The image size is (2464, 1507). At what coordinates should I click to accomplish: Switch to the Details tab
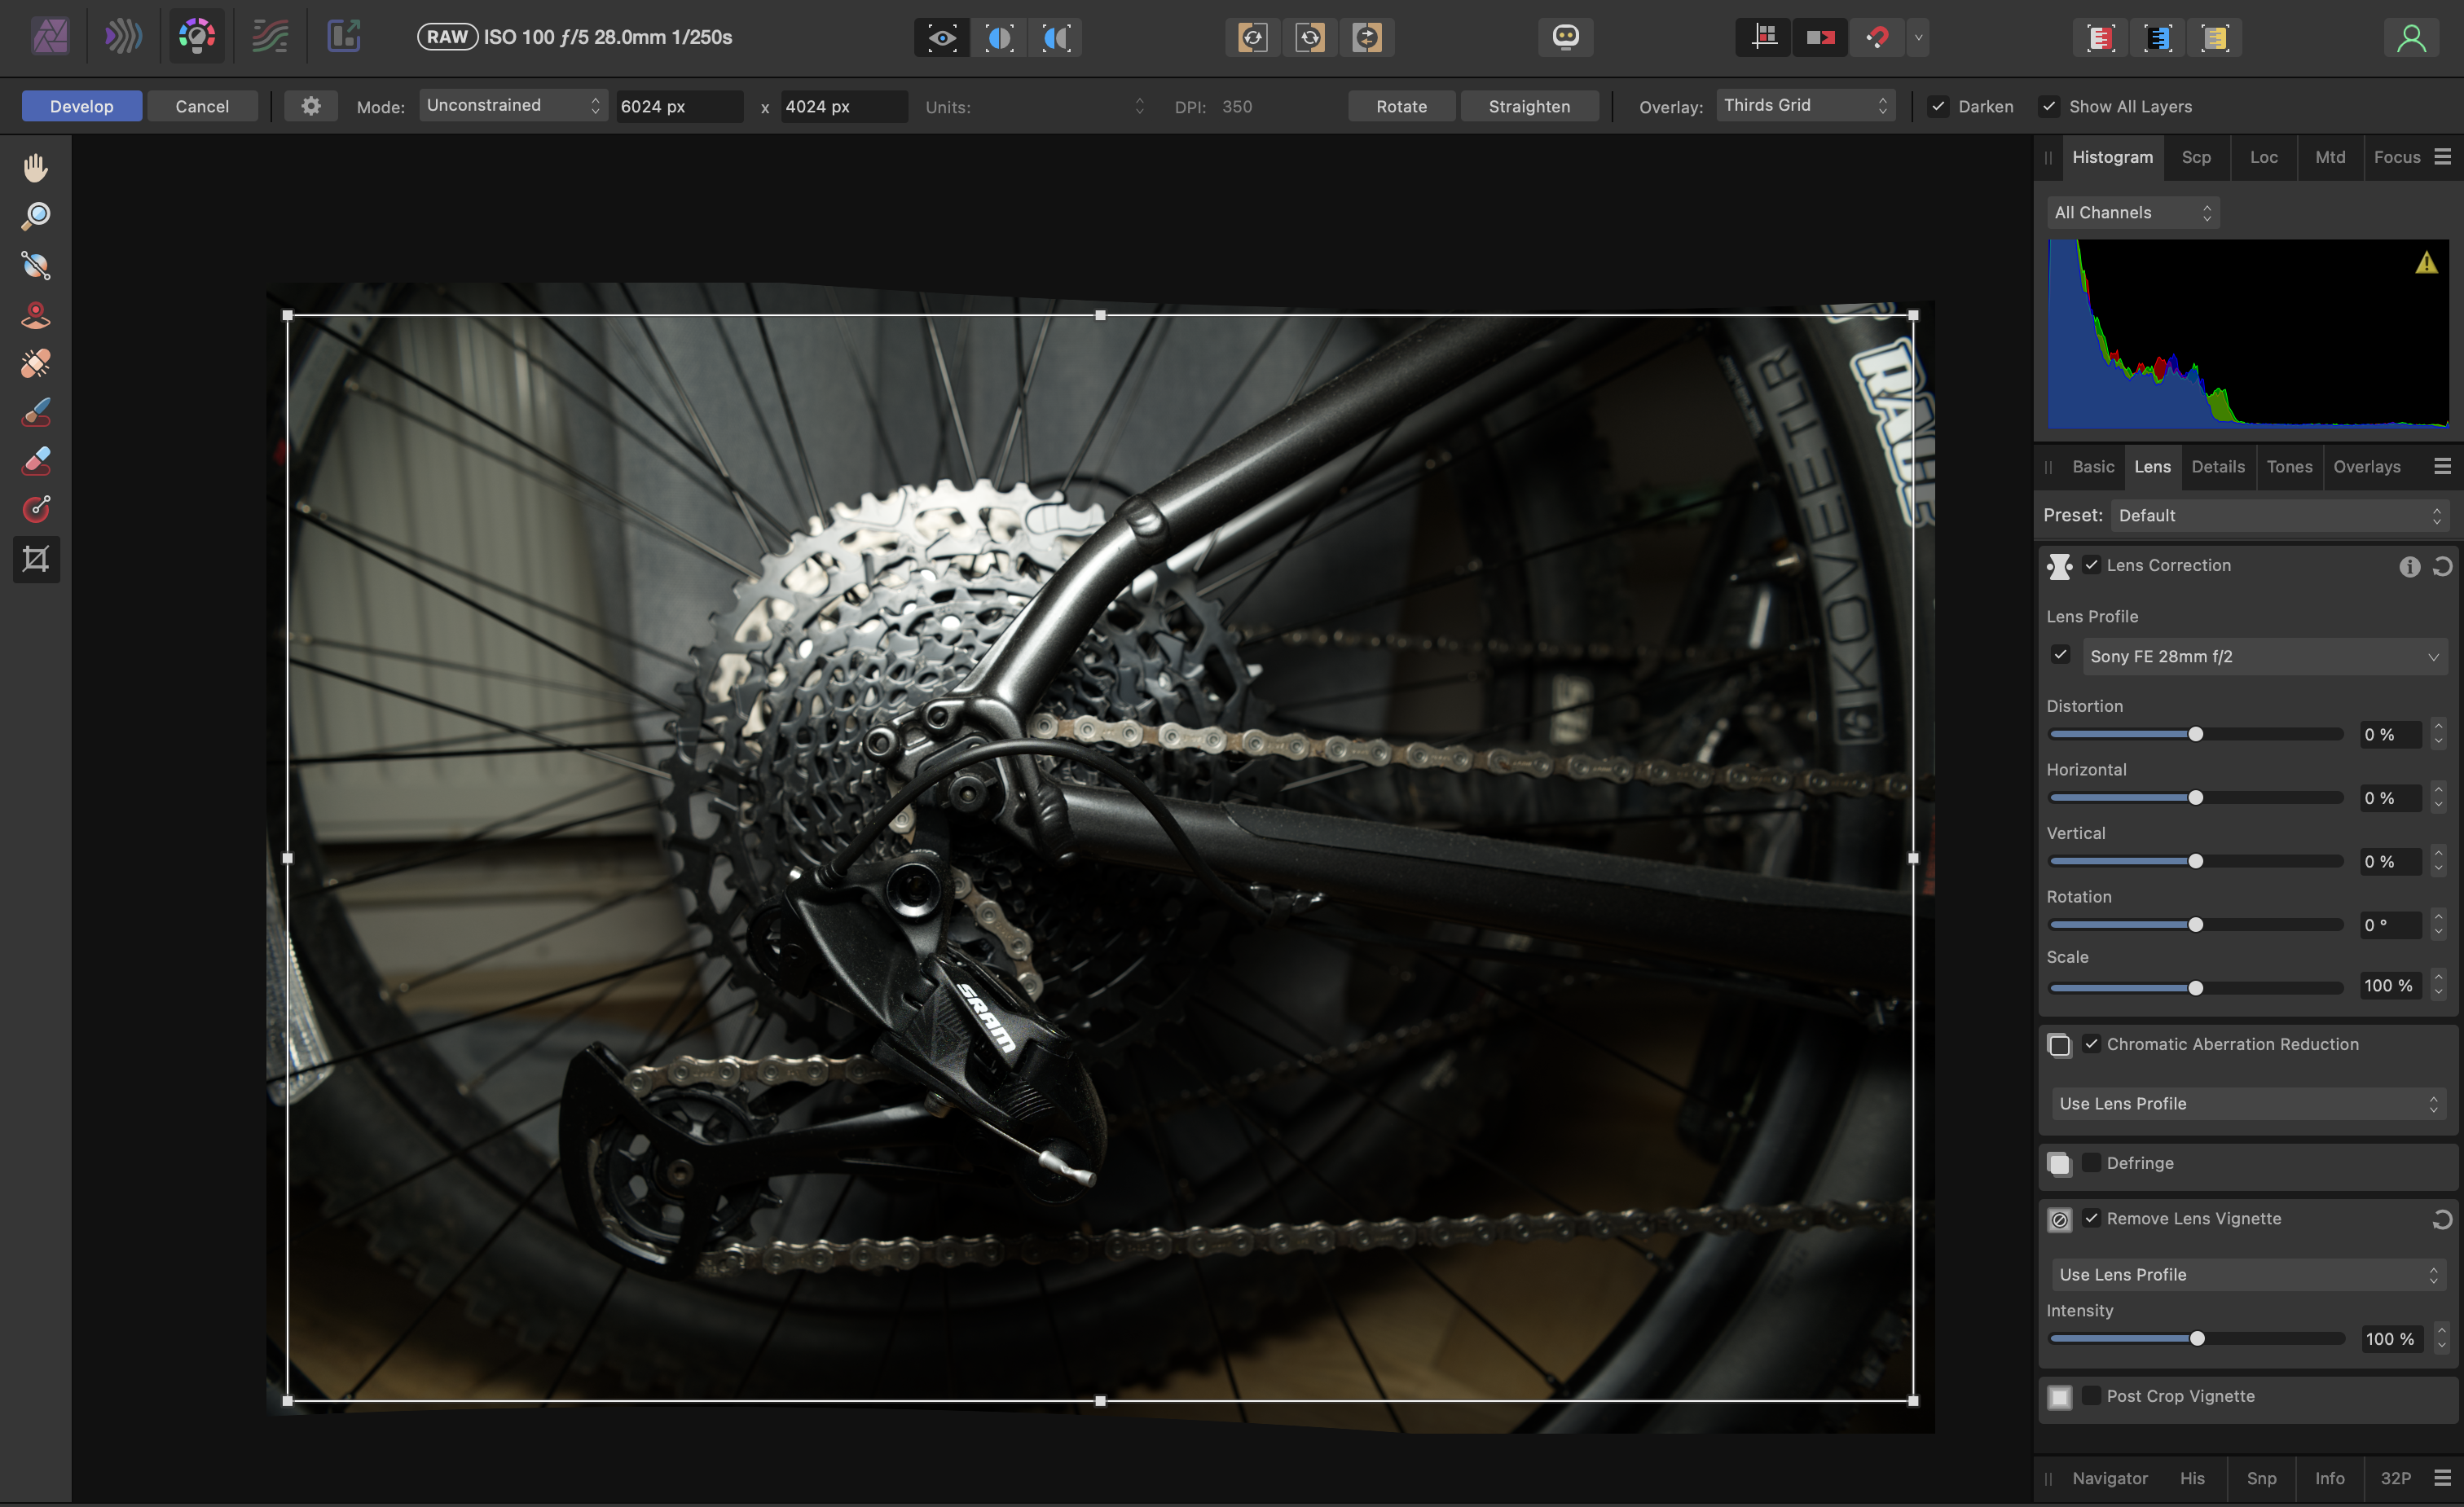click(2217, 467)
